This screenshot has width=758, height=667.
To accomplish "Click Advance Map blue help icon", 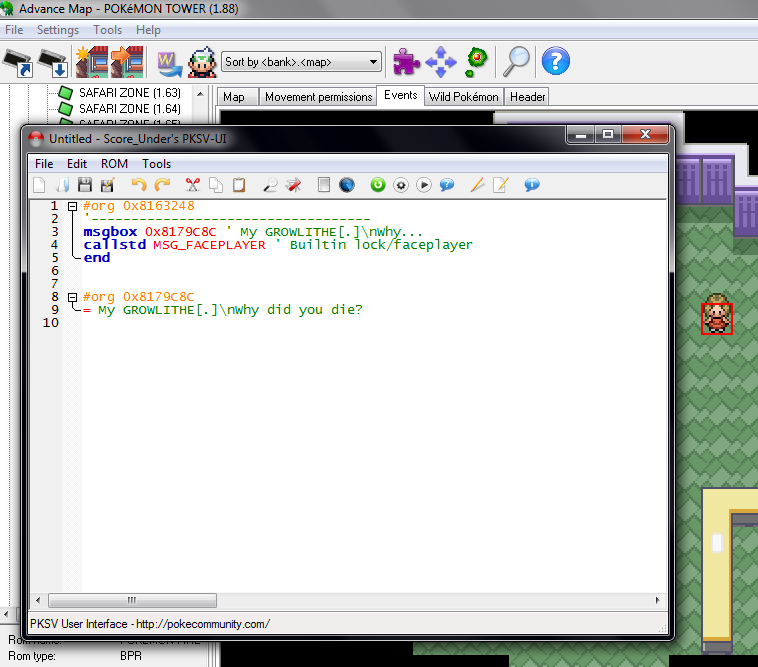I will pos(556,61).
